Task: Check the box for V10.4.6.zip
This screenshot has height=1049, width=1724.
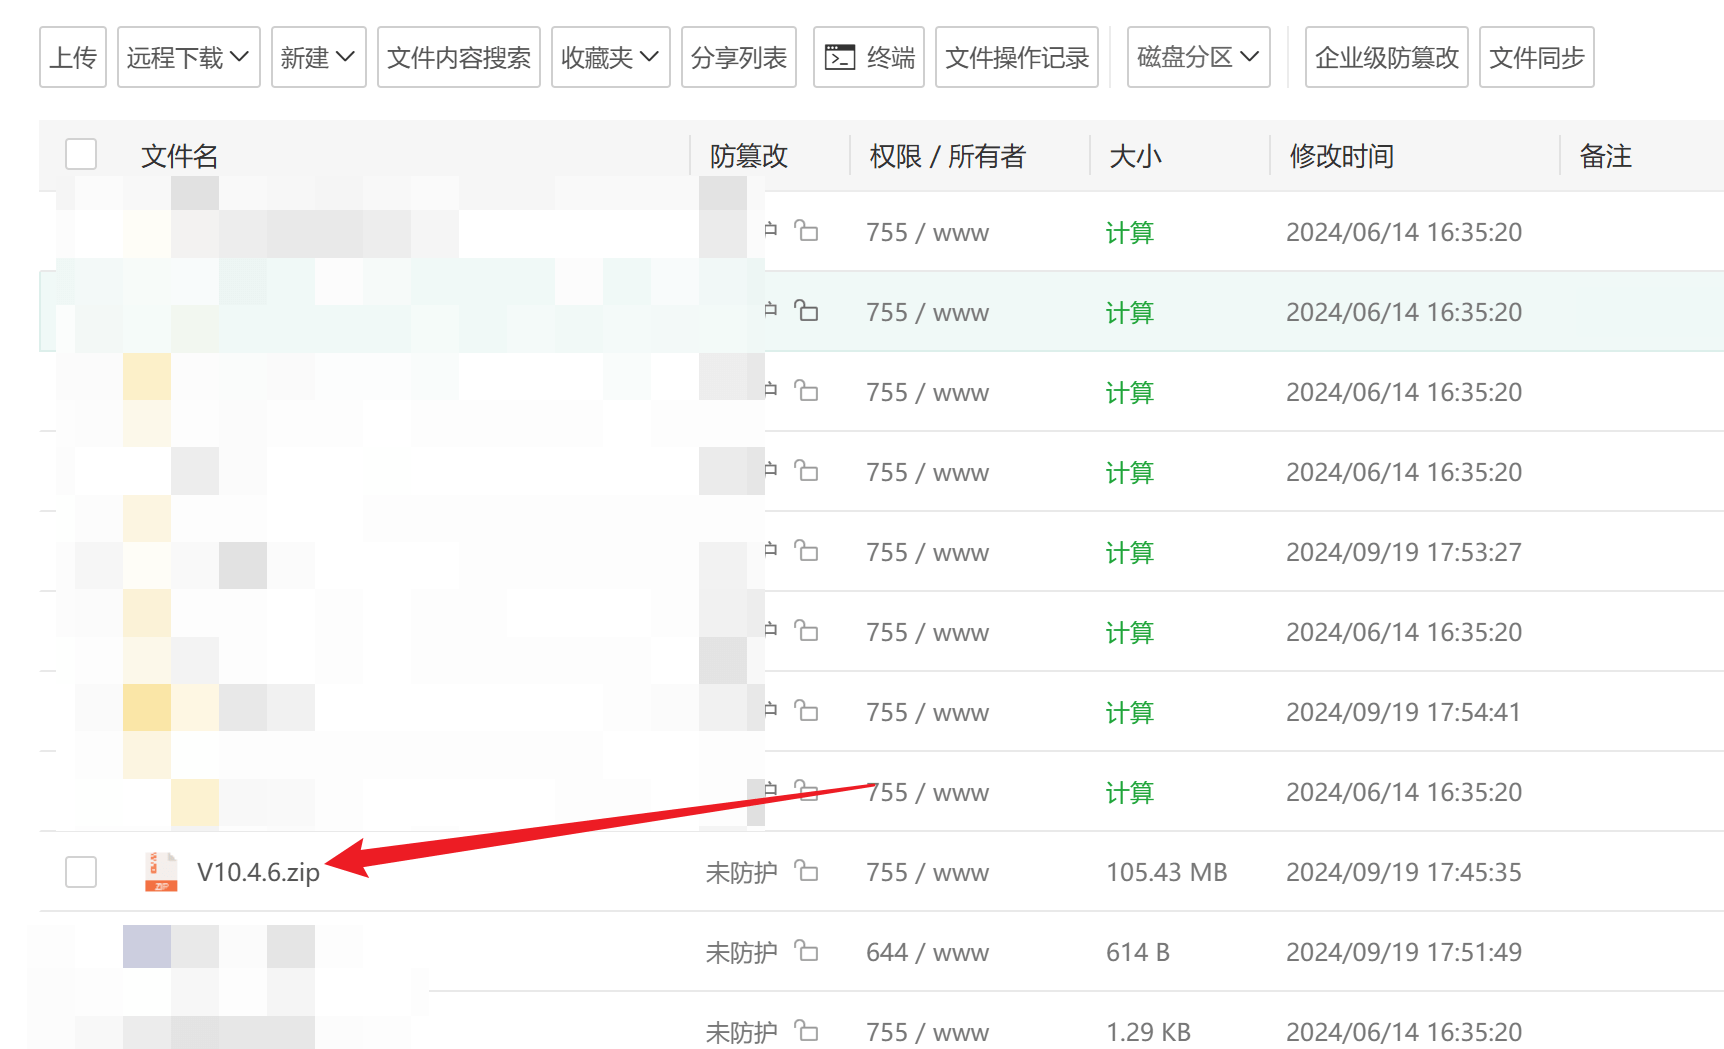Action: [81, 872]
